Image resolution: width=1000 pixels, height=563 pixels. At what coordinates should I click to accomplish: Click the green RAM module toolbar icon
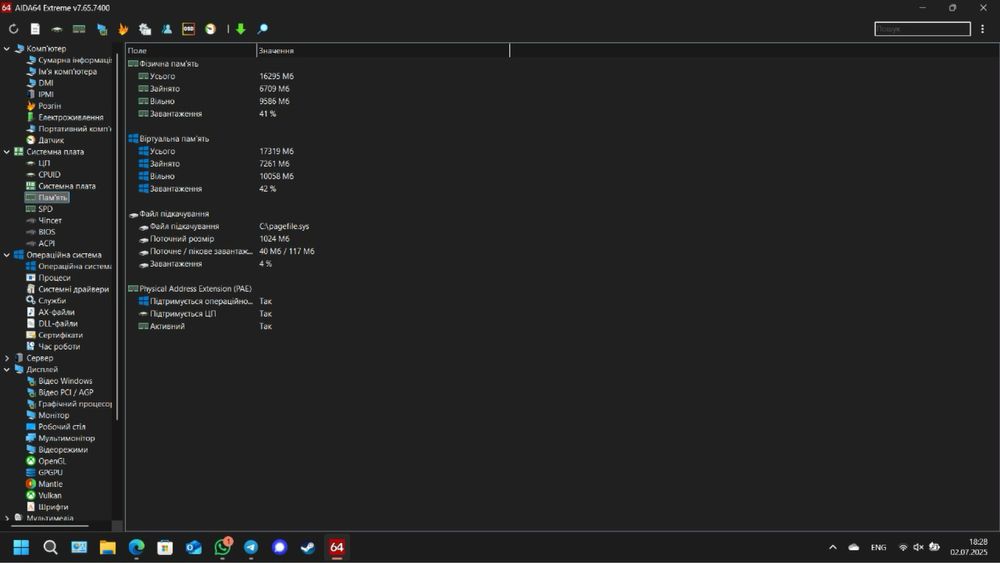click(x=79, y=29)
